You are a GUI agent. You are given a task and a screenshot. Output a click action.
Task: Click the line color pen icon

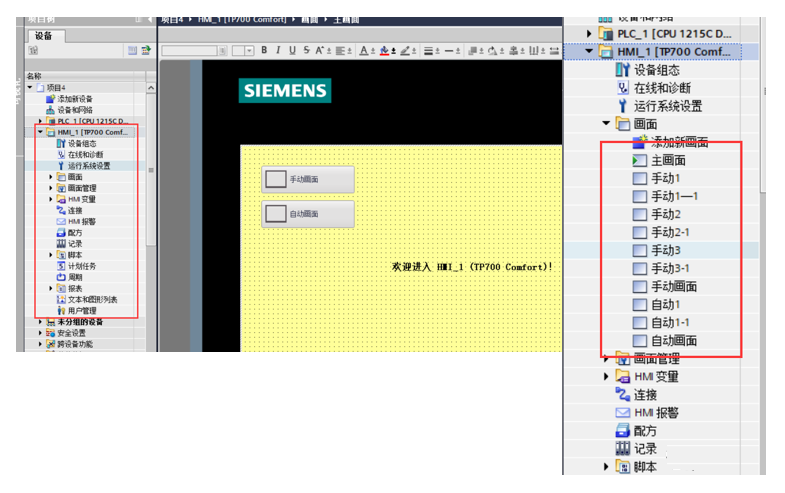click(405, 51)
